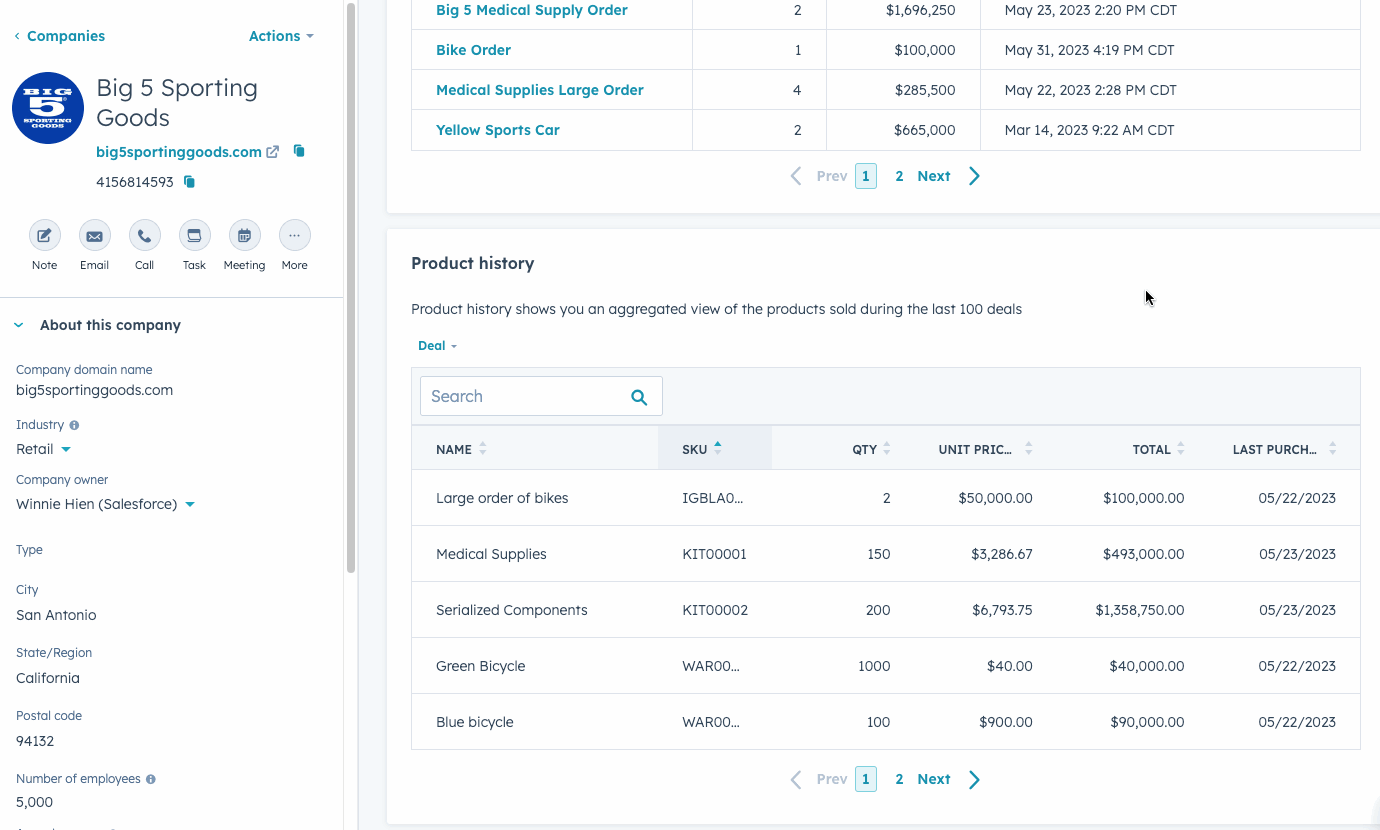Click the $1,358,750.00 total cell
This screenshot has height=830, width=1380.
pyautogui.click(x=1140, y=610)
